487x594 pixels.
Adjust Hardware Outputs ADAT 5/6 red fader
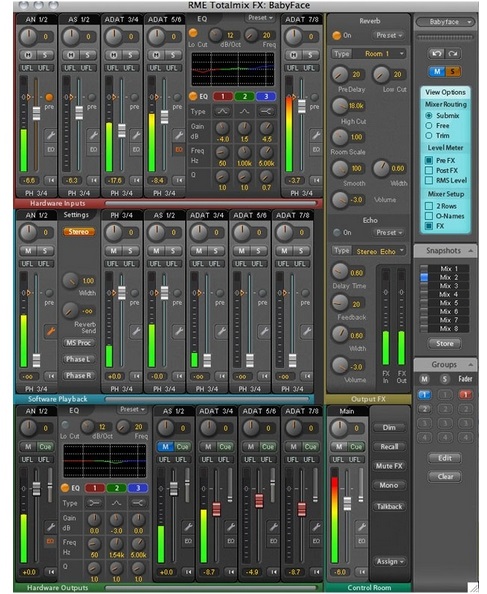[259, 501]
